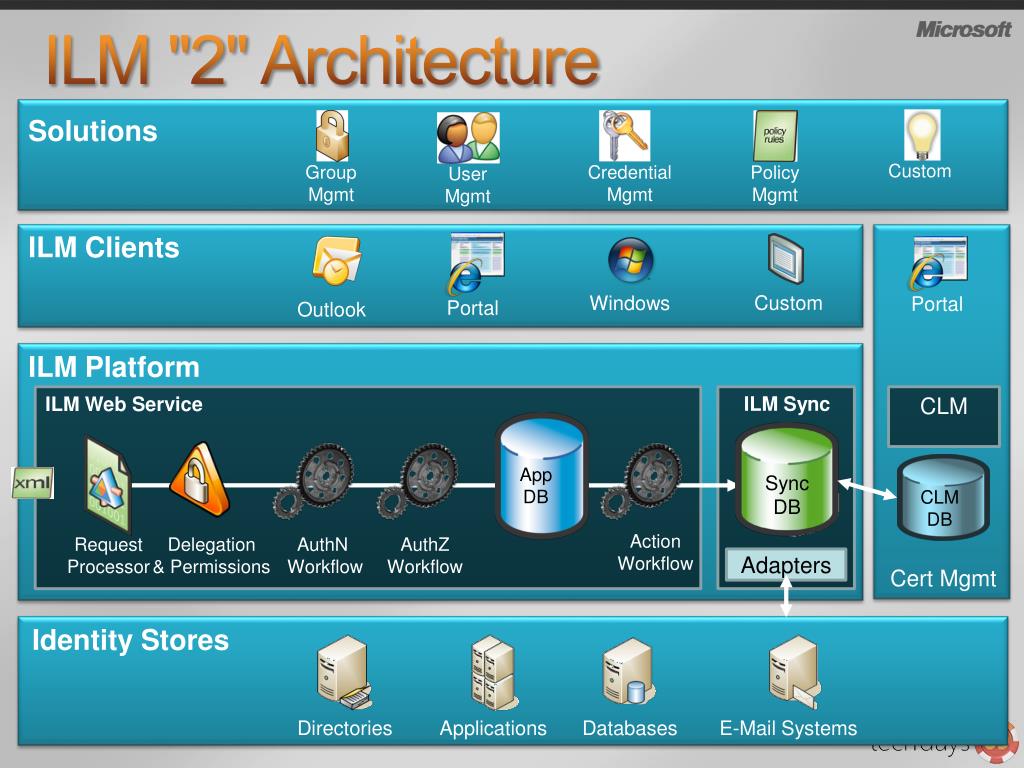The width and height of the screenshot is (1024, 768).
Task: Click the Custom lightbulb icon in Solutions
Action: [x=922, y=135]
